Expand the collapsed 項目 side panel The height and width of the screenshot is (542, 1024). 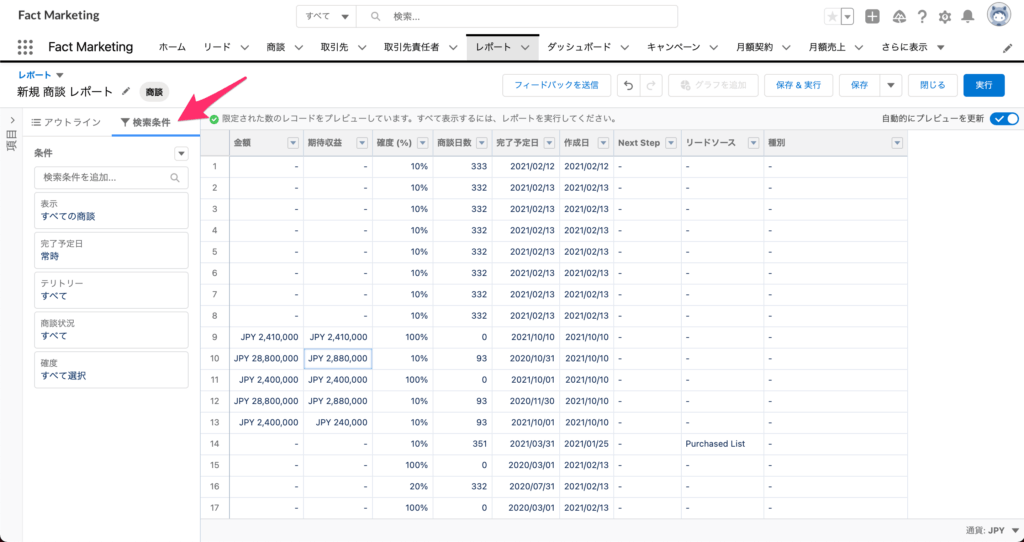[11, 121]
